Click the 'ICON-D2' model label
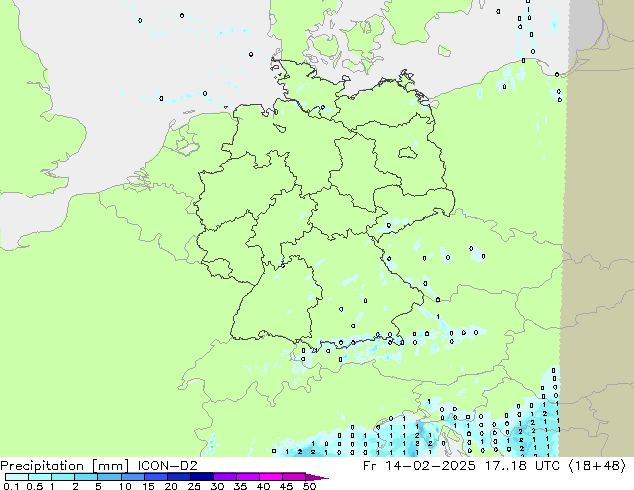This screenshot has width=634, height=490. point(167,466)
